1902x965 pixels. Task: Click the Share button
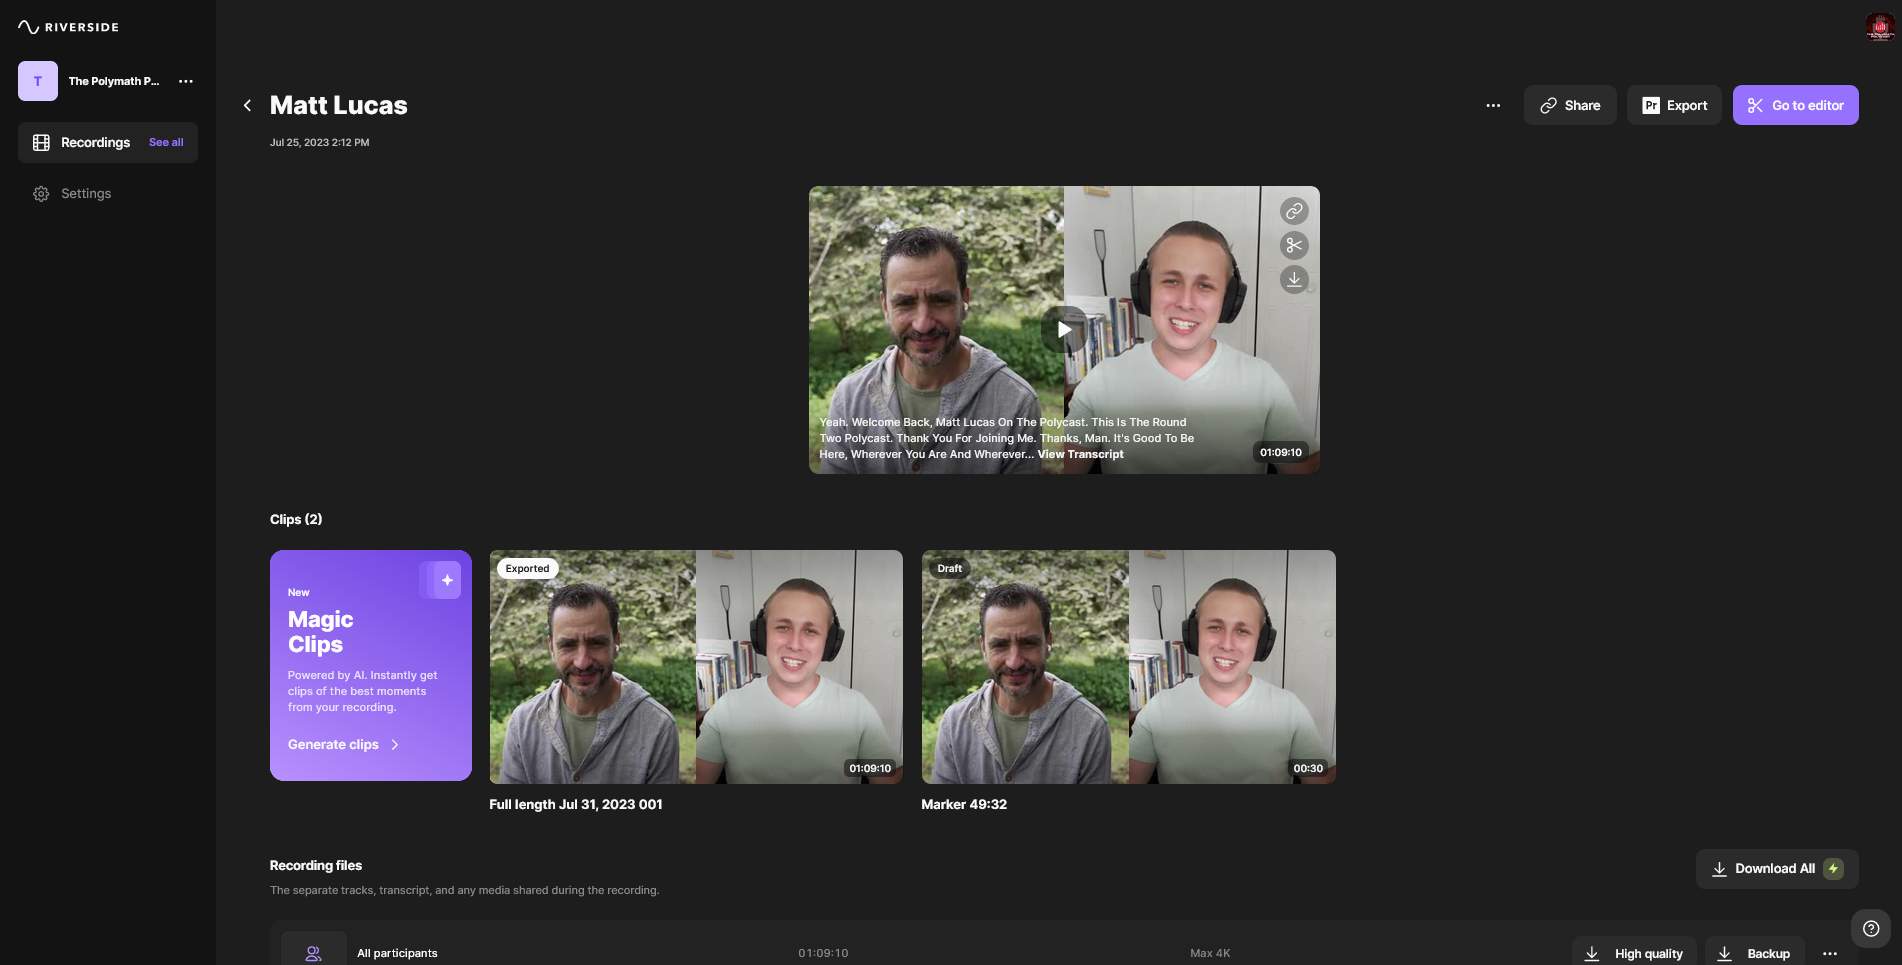point(1570,105)
